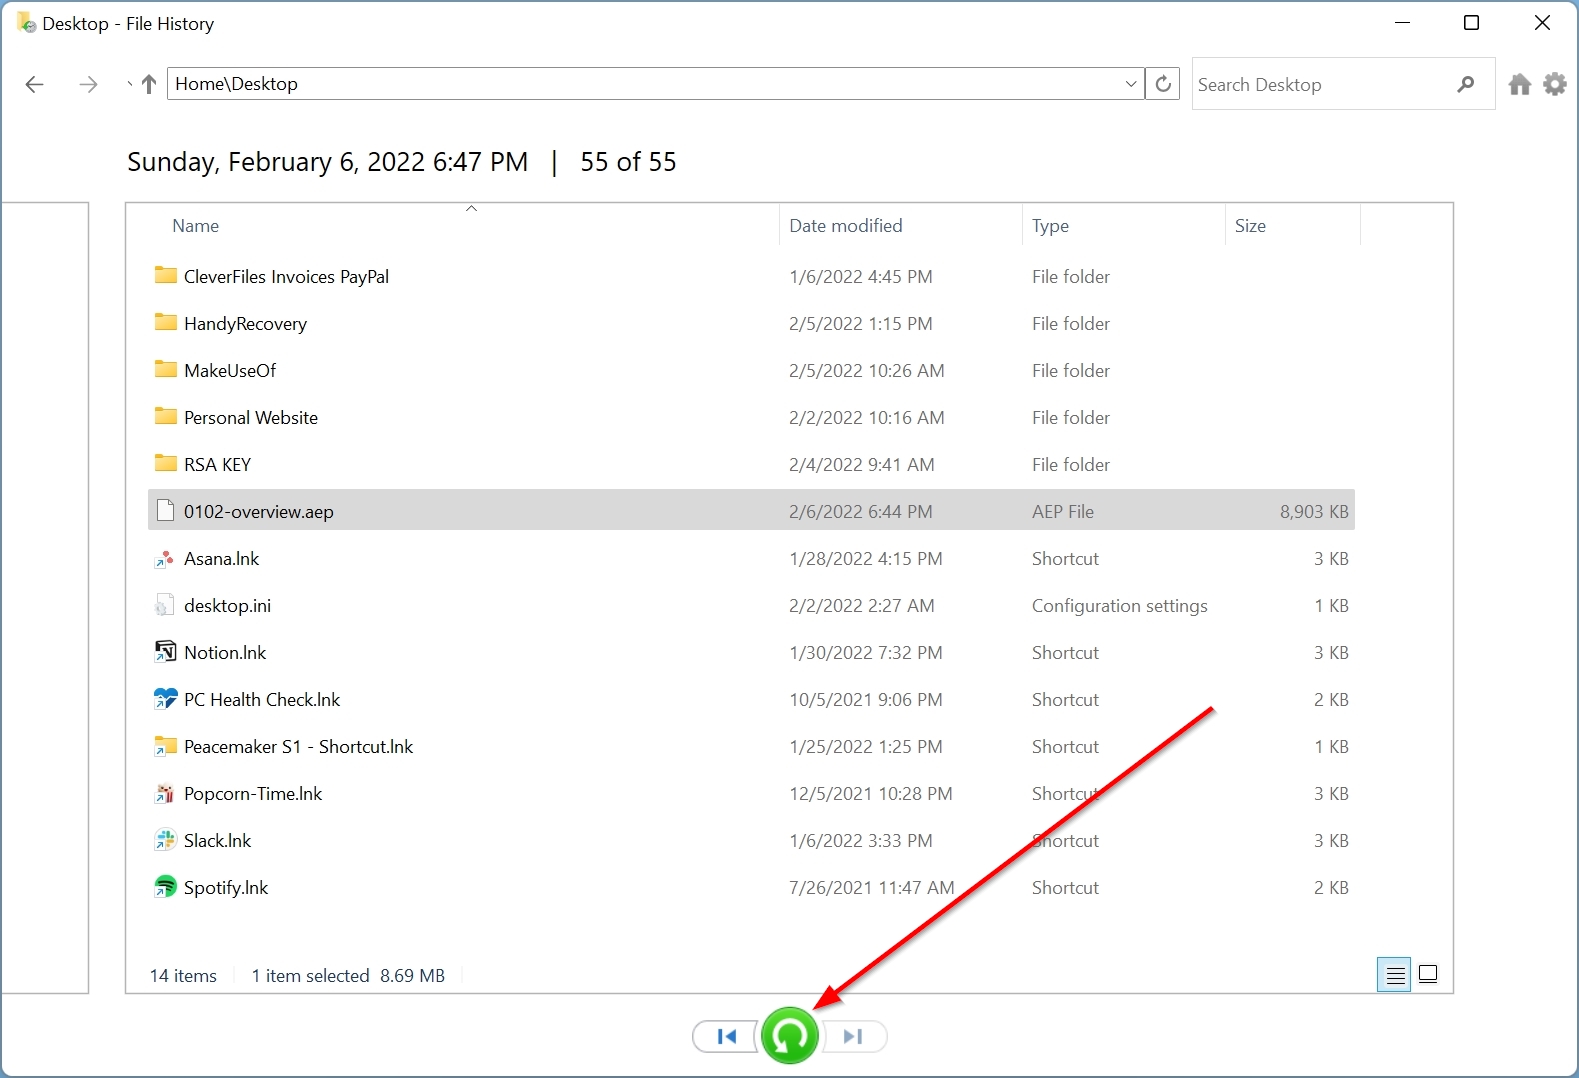The image size is (1579, 1078).
Task: Switch to large icons view
Action: (x=1428, y=975)
